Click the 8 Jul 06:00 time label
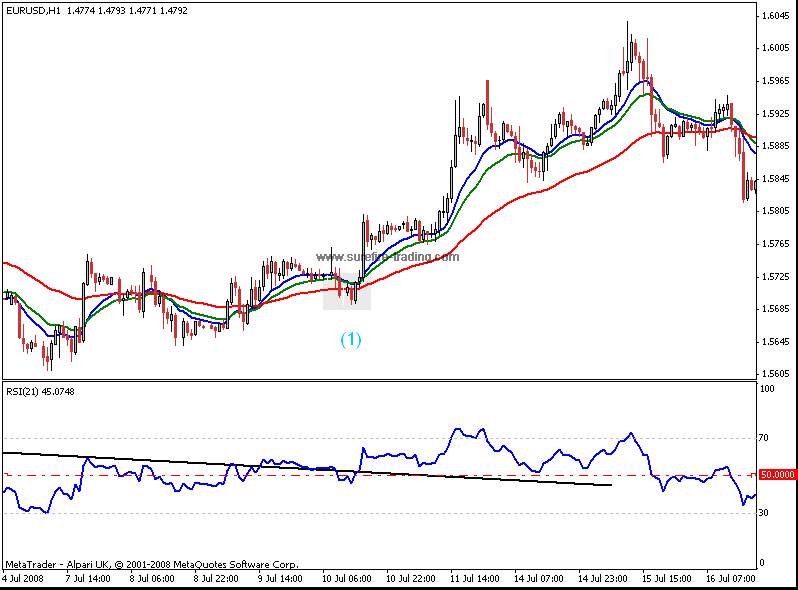Viewport: 798px width, 590px height. [152, 578]
